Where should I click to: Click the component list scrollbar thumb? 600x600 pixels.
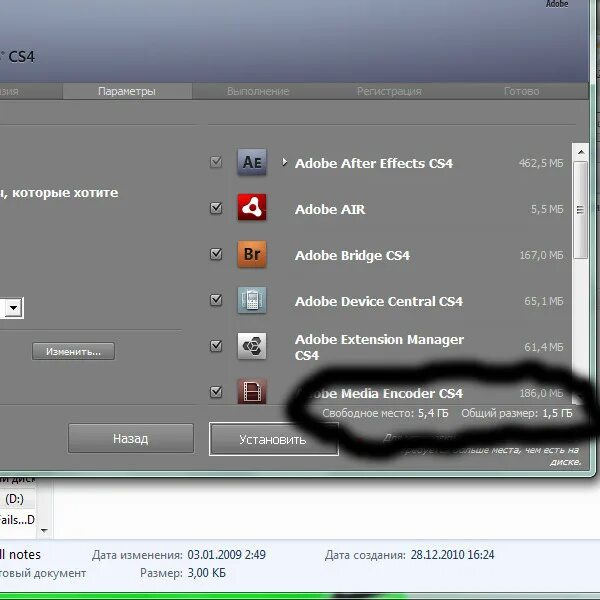(x=580, y=210)
